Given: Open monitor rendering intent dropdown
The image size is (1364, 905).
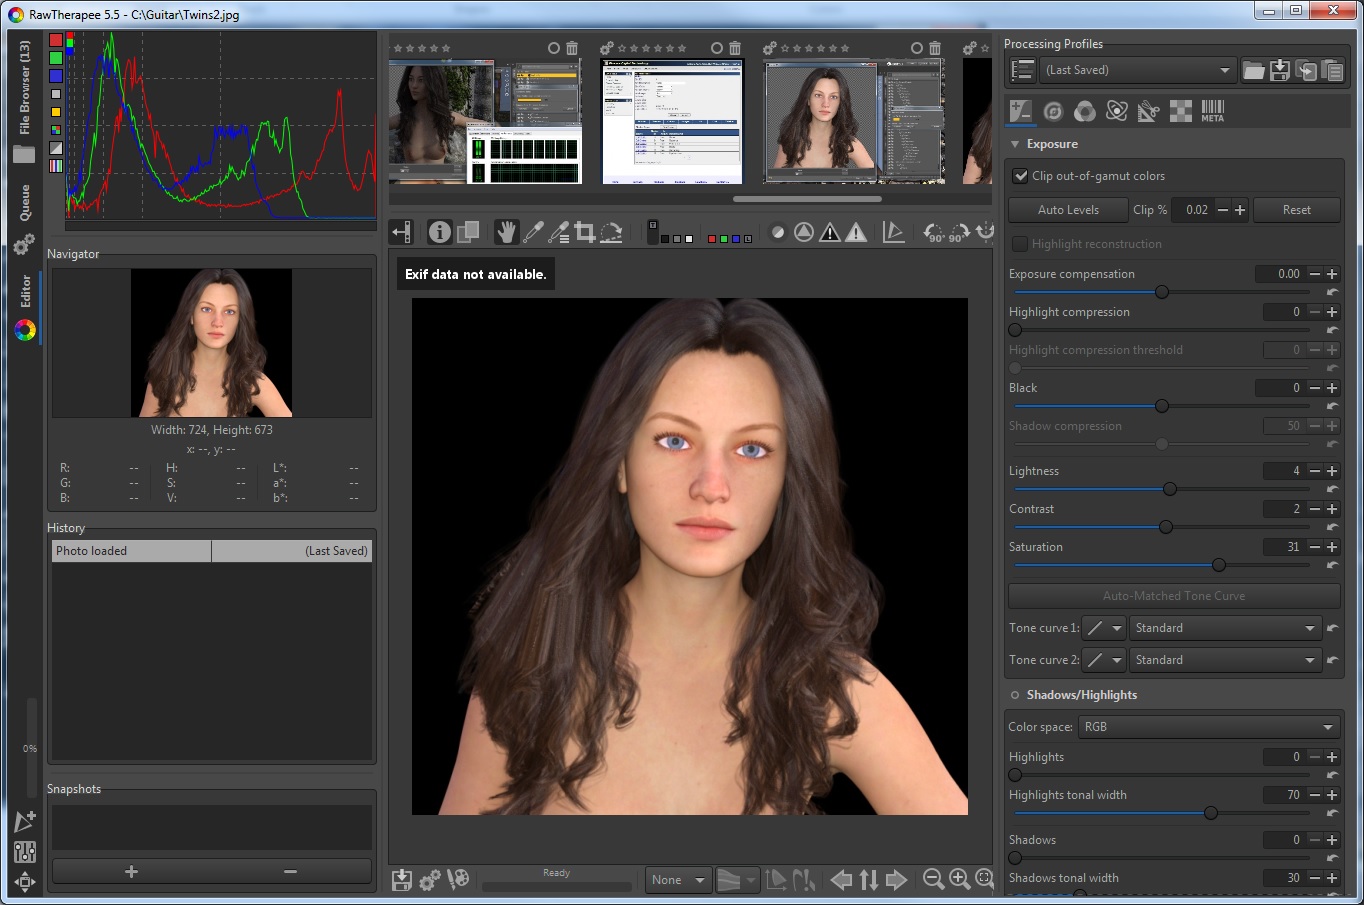Looking at the screenshot, I should point(738,880).
